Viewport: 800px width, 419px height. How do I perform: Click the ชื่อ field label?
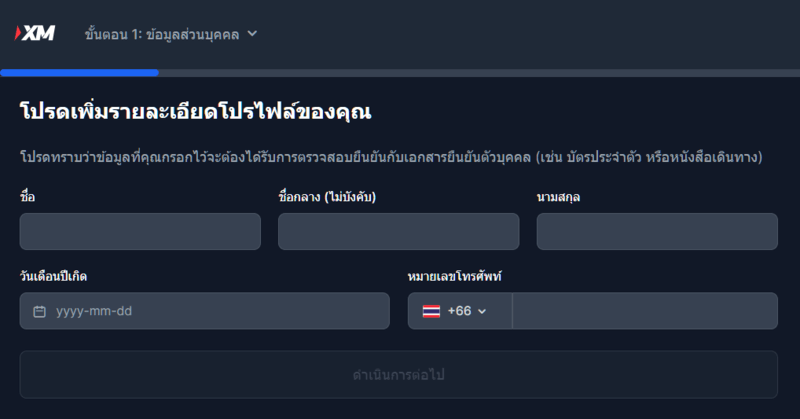click(x=27, y=196)
